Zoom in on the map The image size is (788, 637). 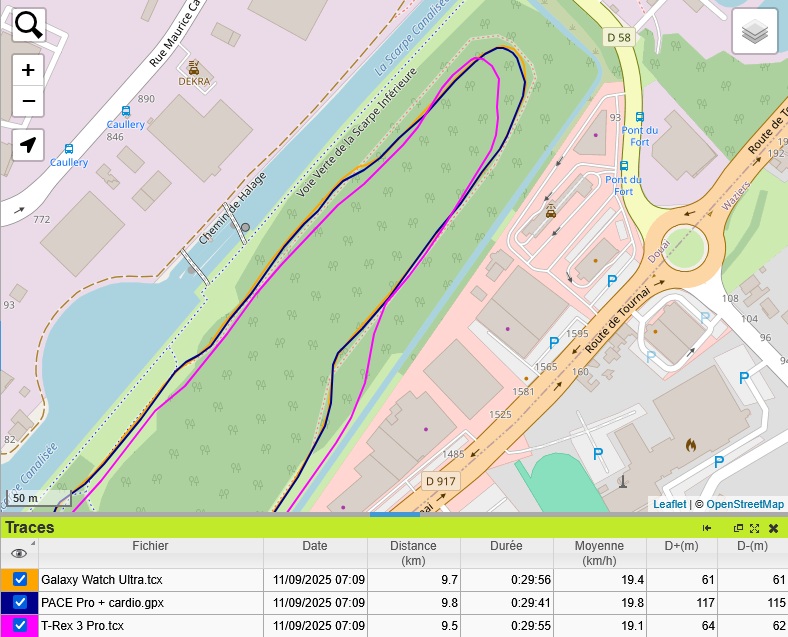[x=28, y=70]
